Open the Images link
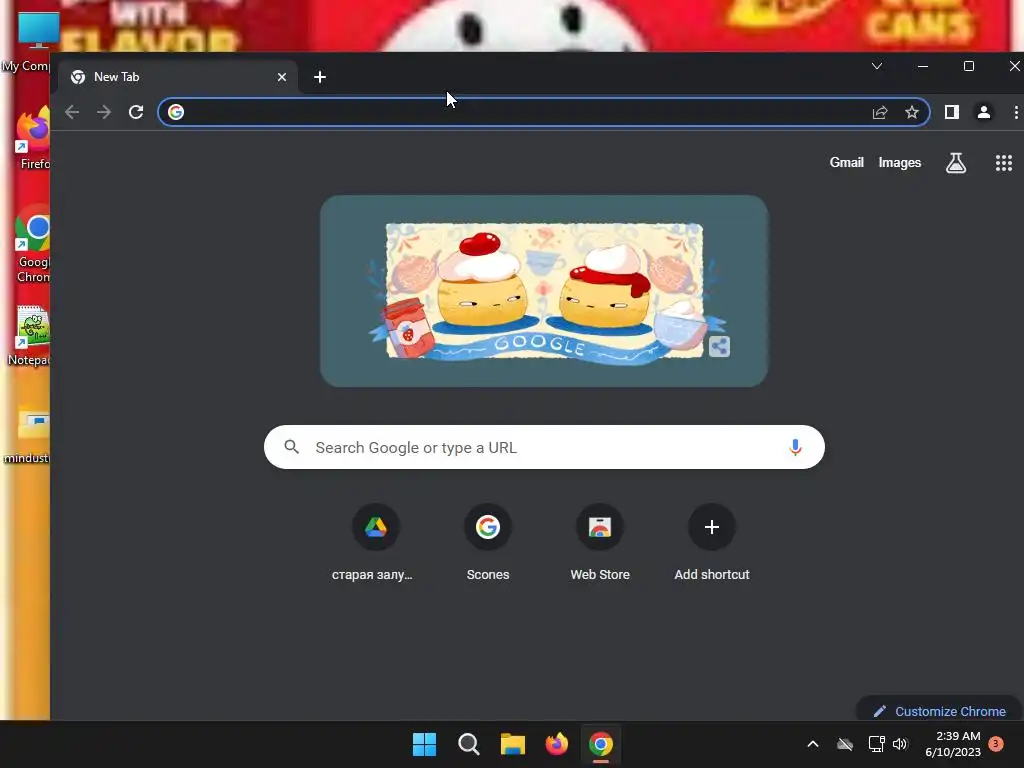This screenshot has width=1024, height=768. [x=899, y=163]
